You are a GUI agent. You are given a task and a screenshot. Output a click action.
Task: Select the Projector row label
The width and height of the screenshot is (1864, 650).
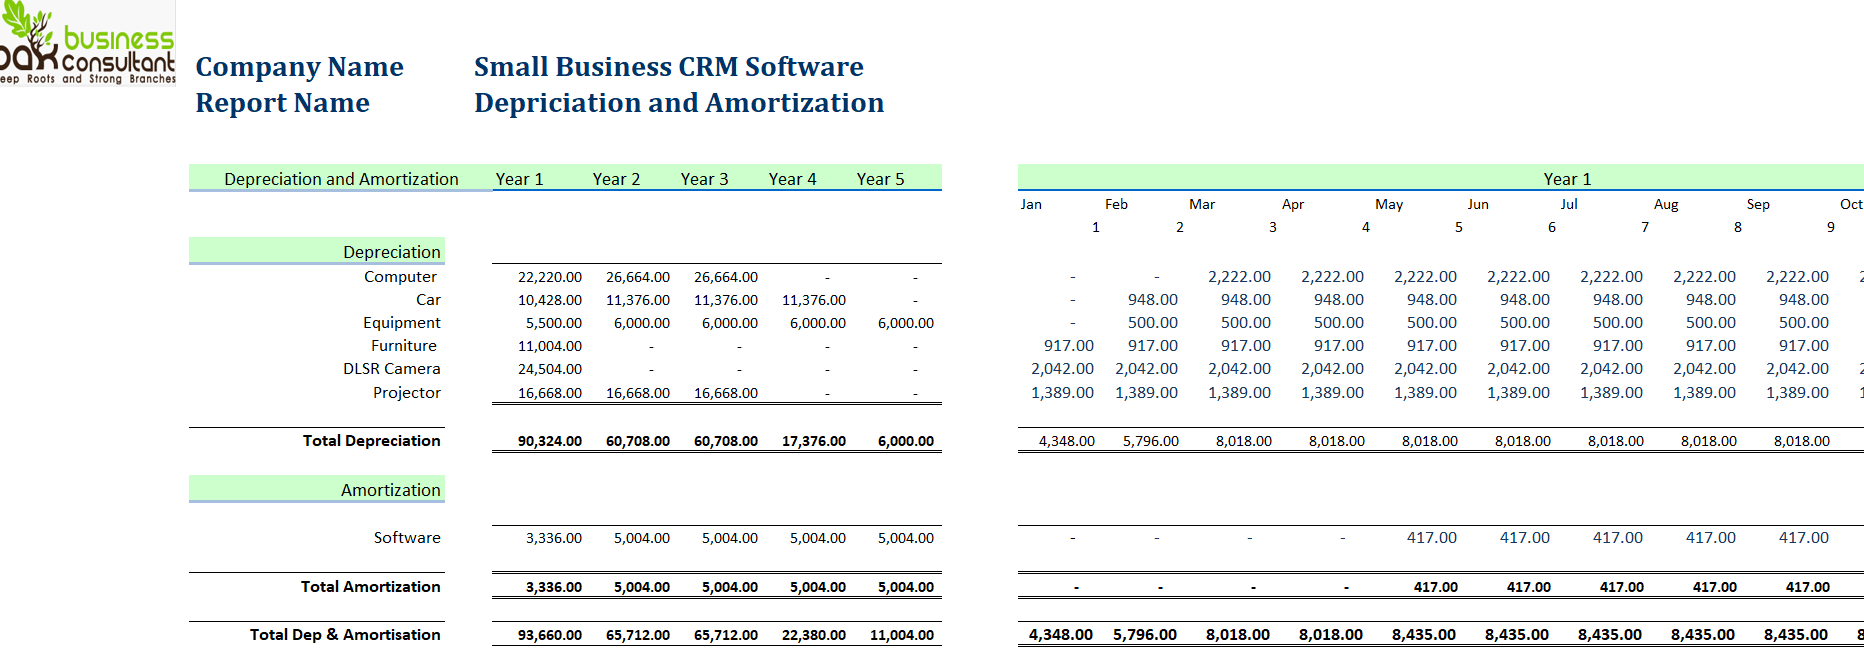point(406,393)
